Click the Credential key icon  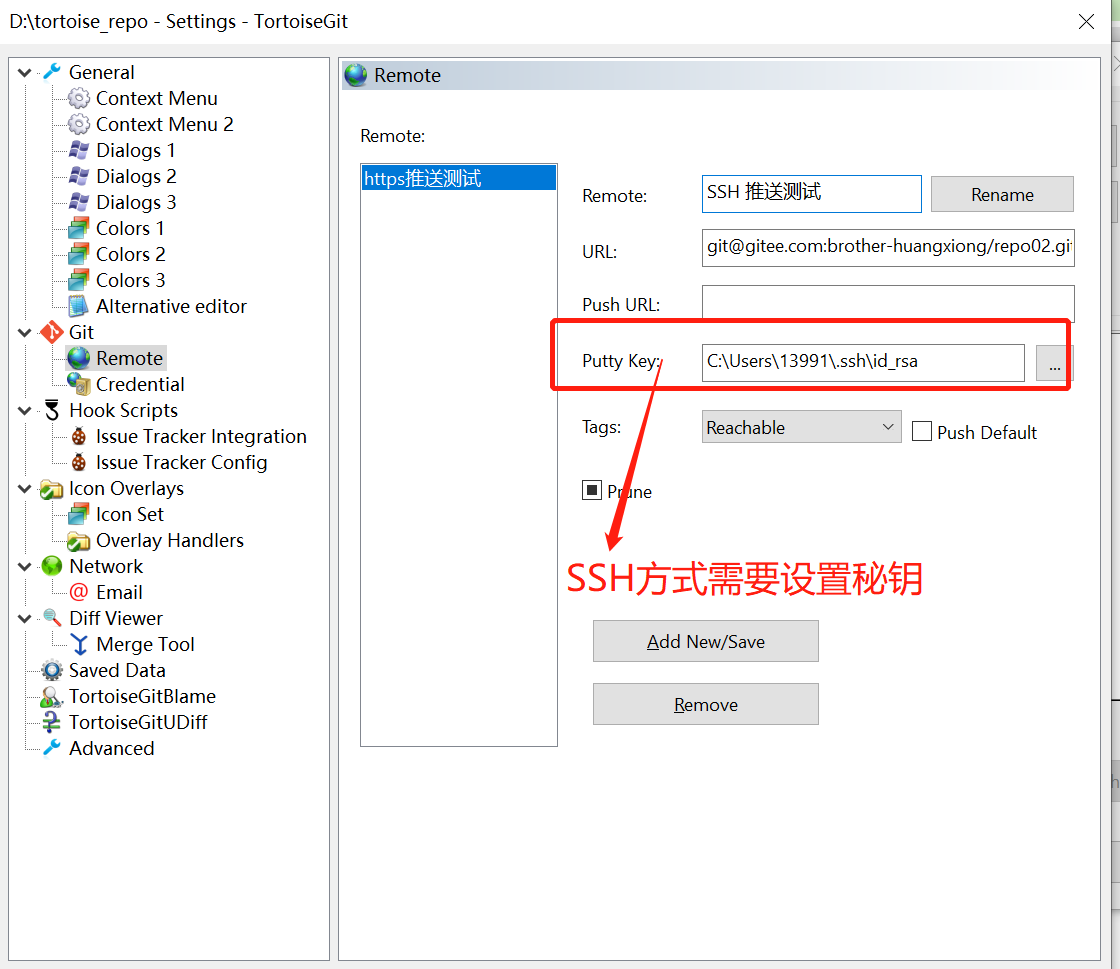tap(79, 384)
